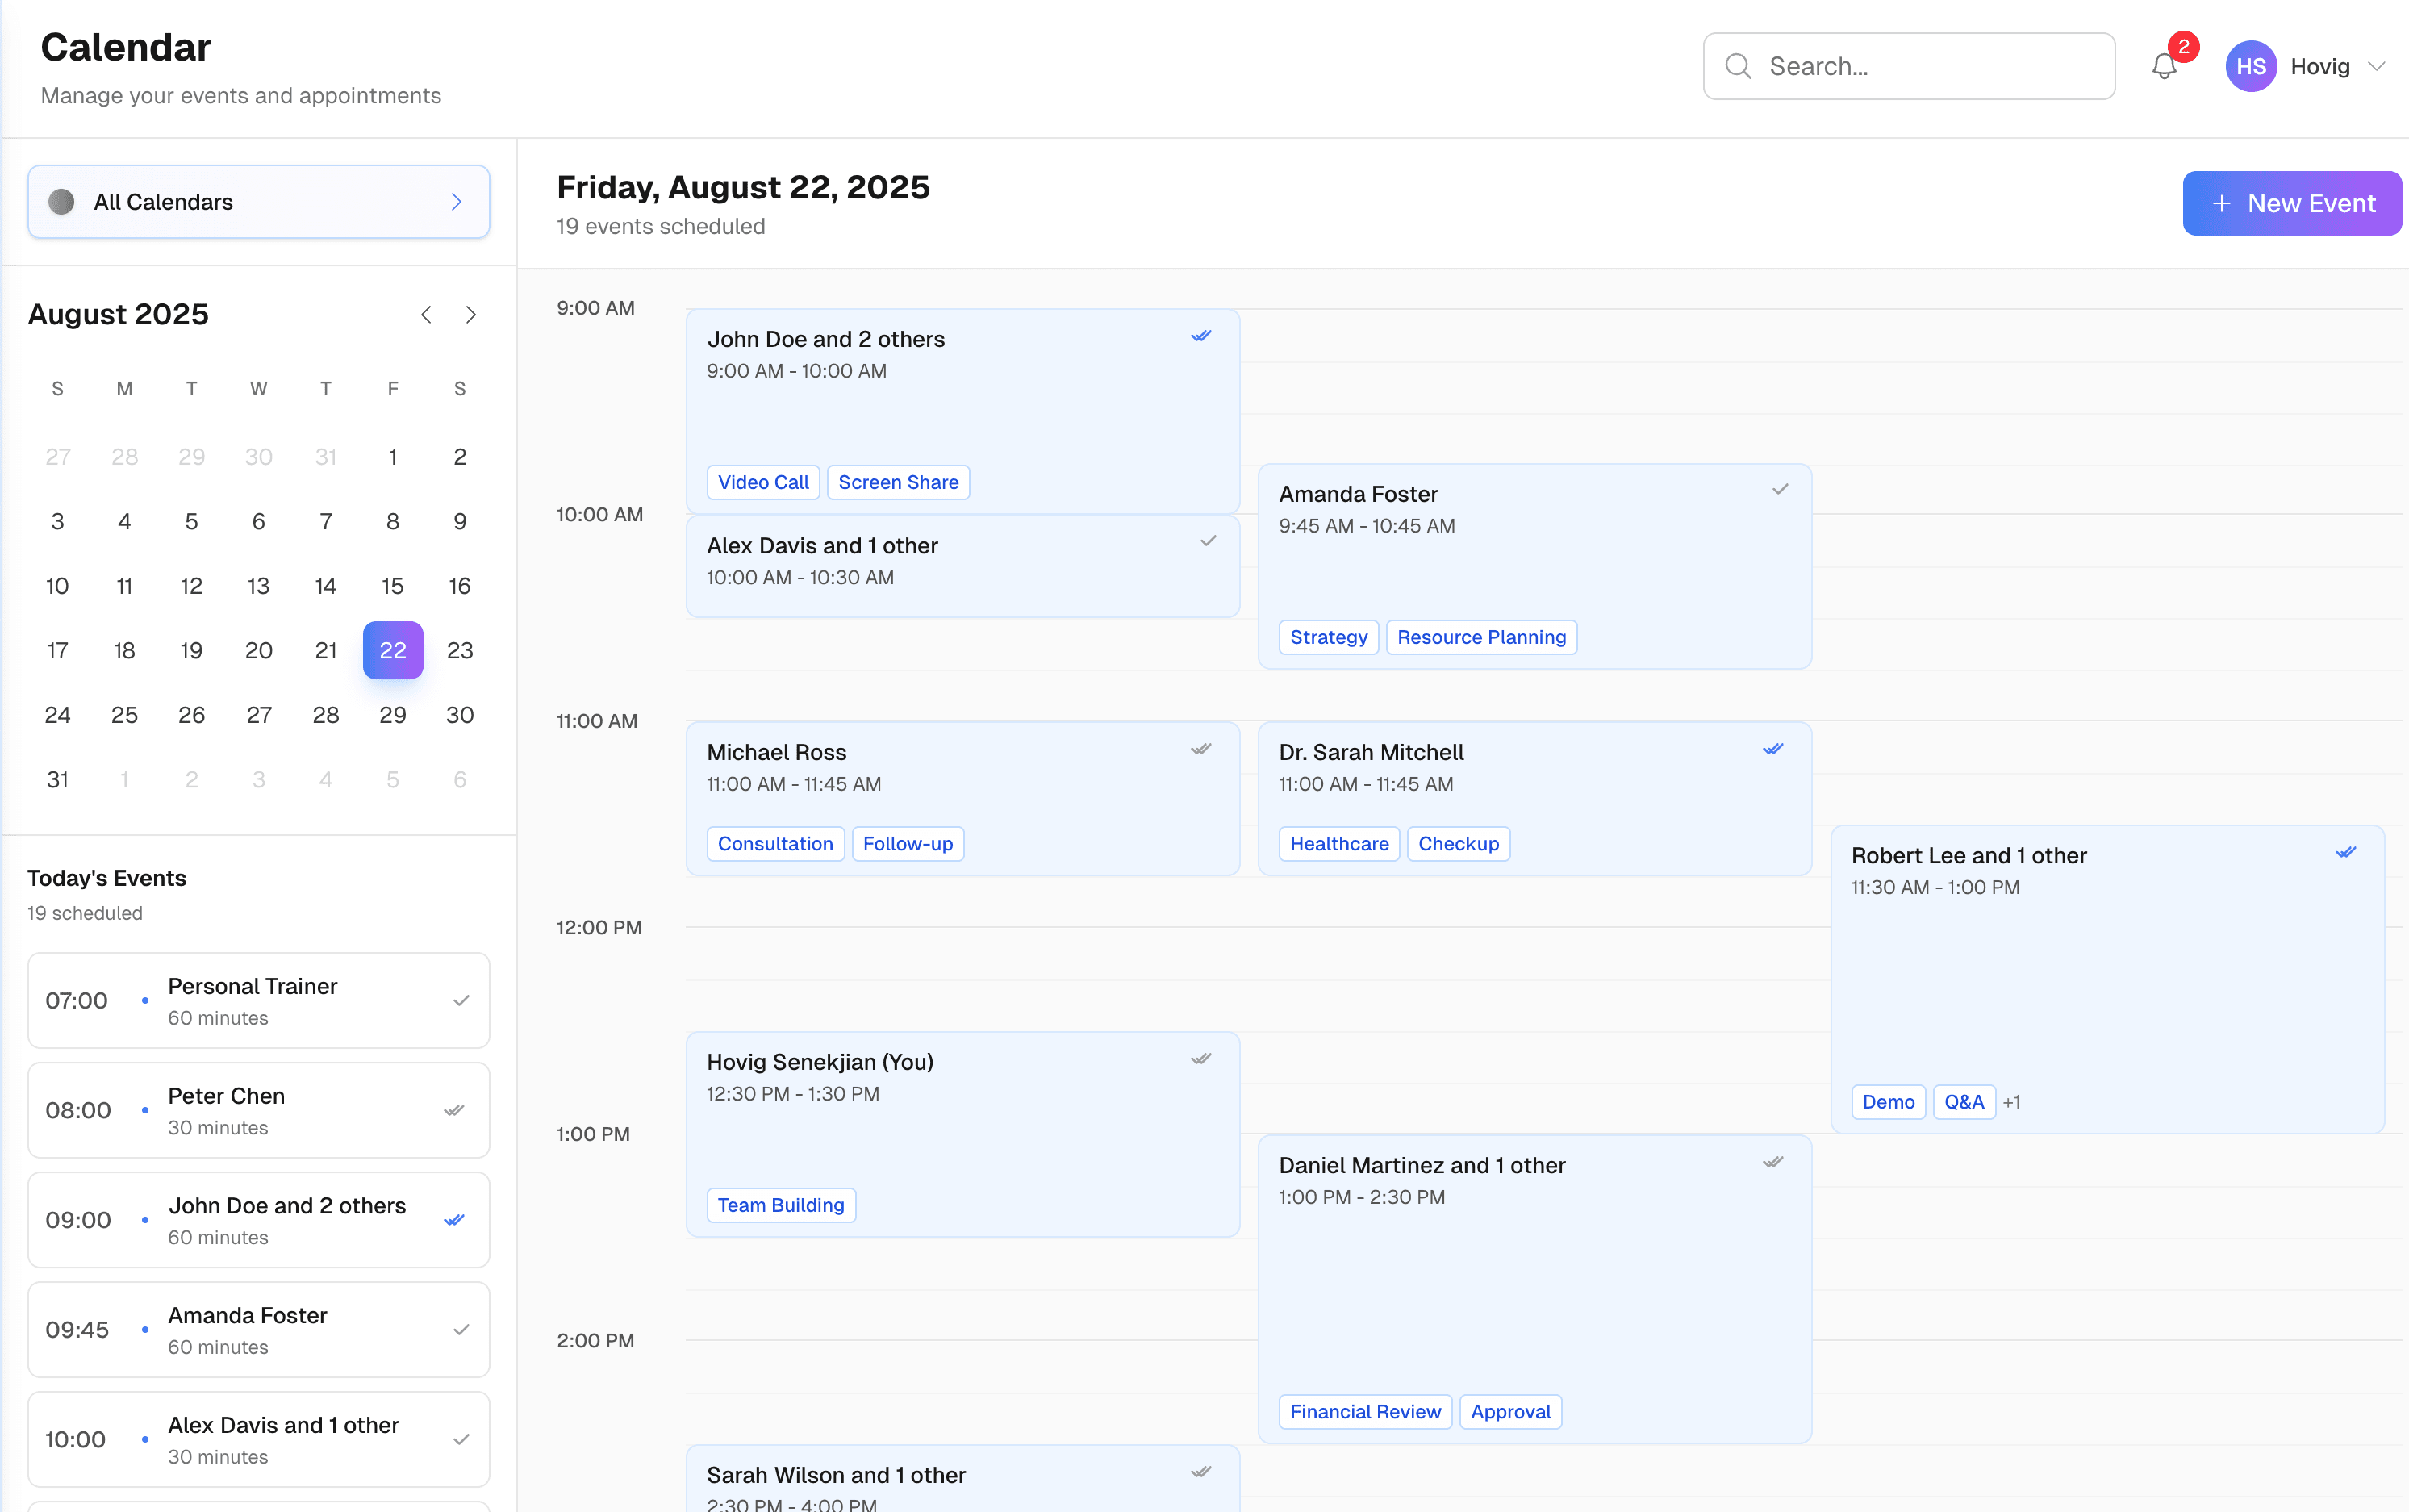Click the Financial Review tag
This screenshot has width=2409, height=1512.
[x=1365, y=1411]
